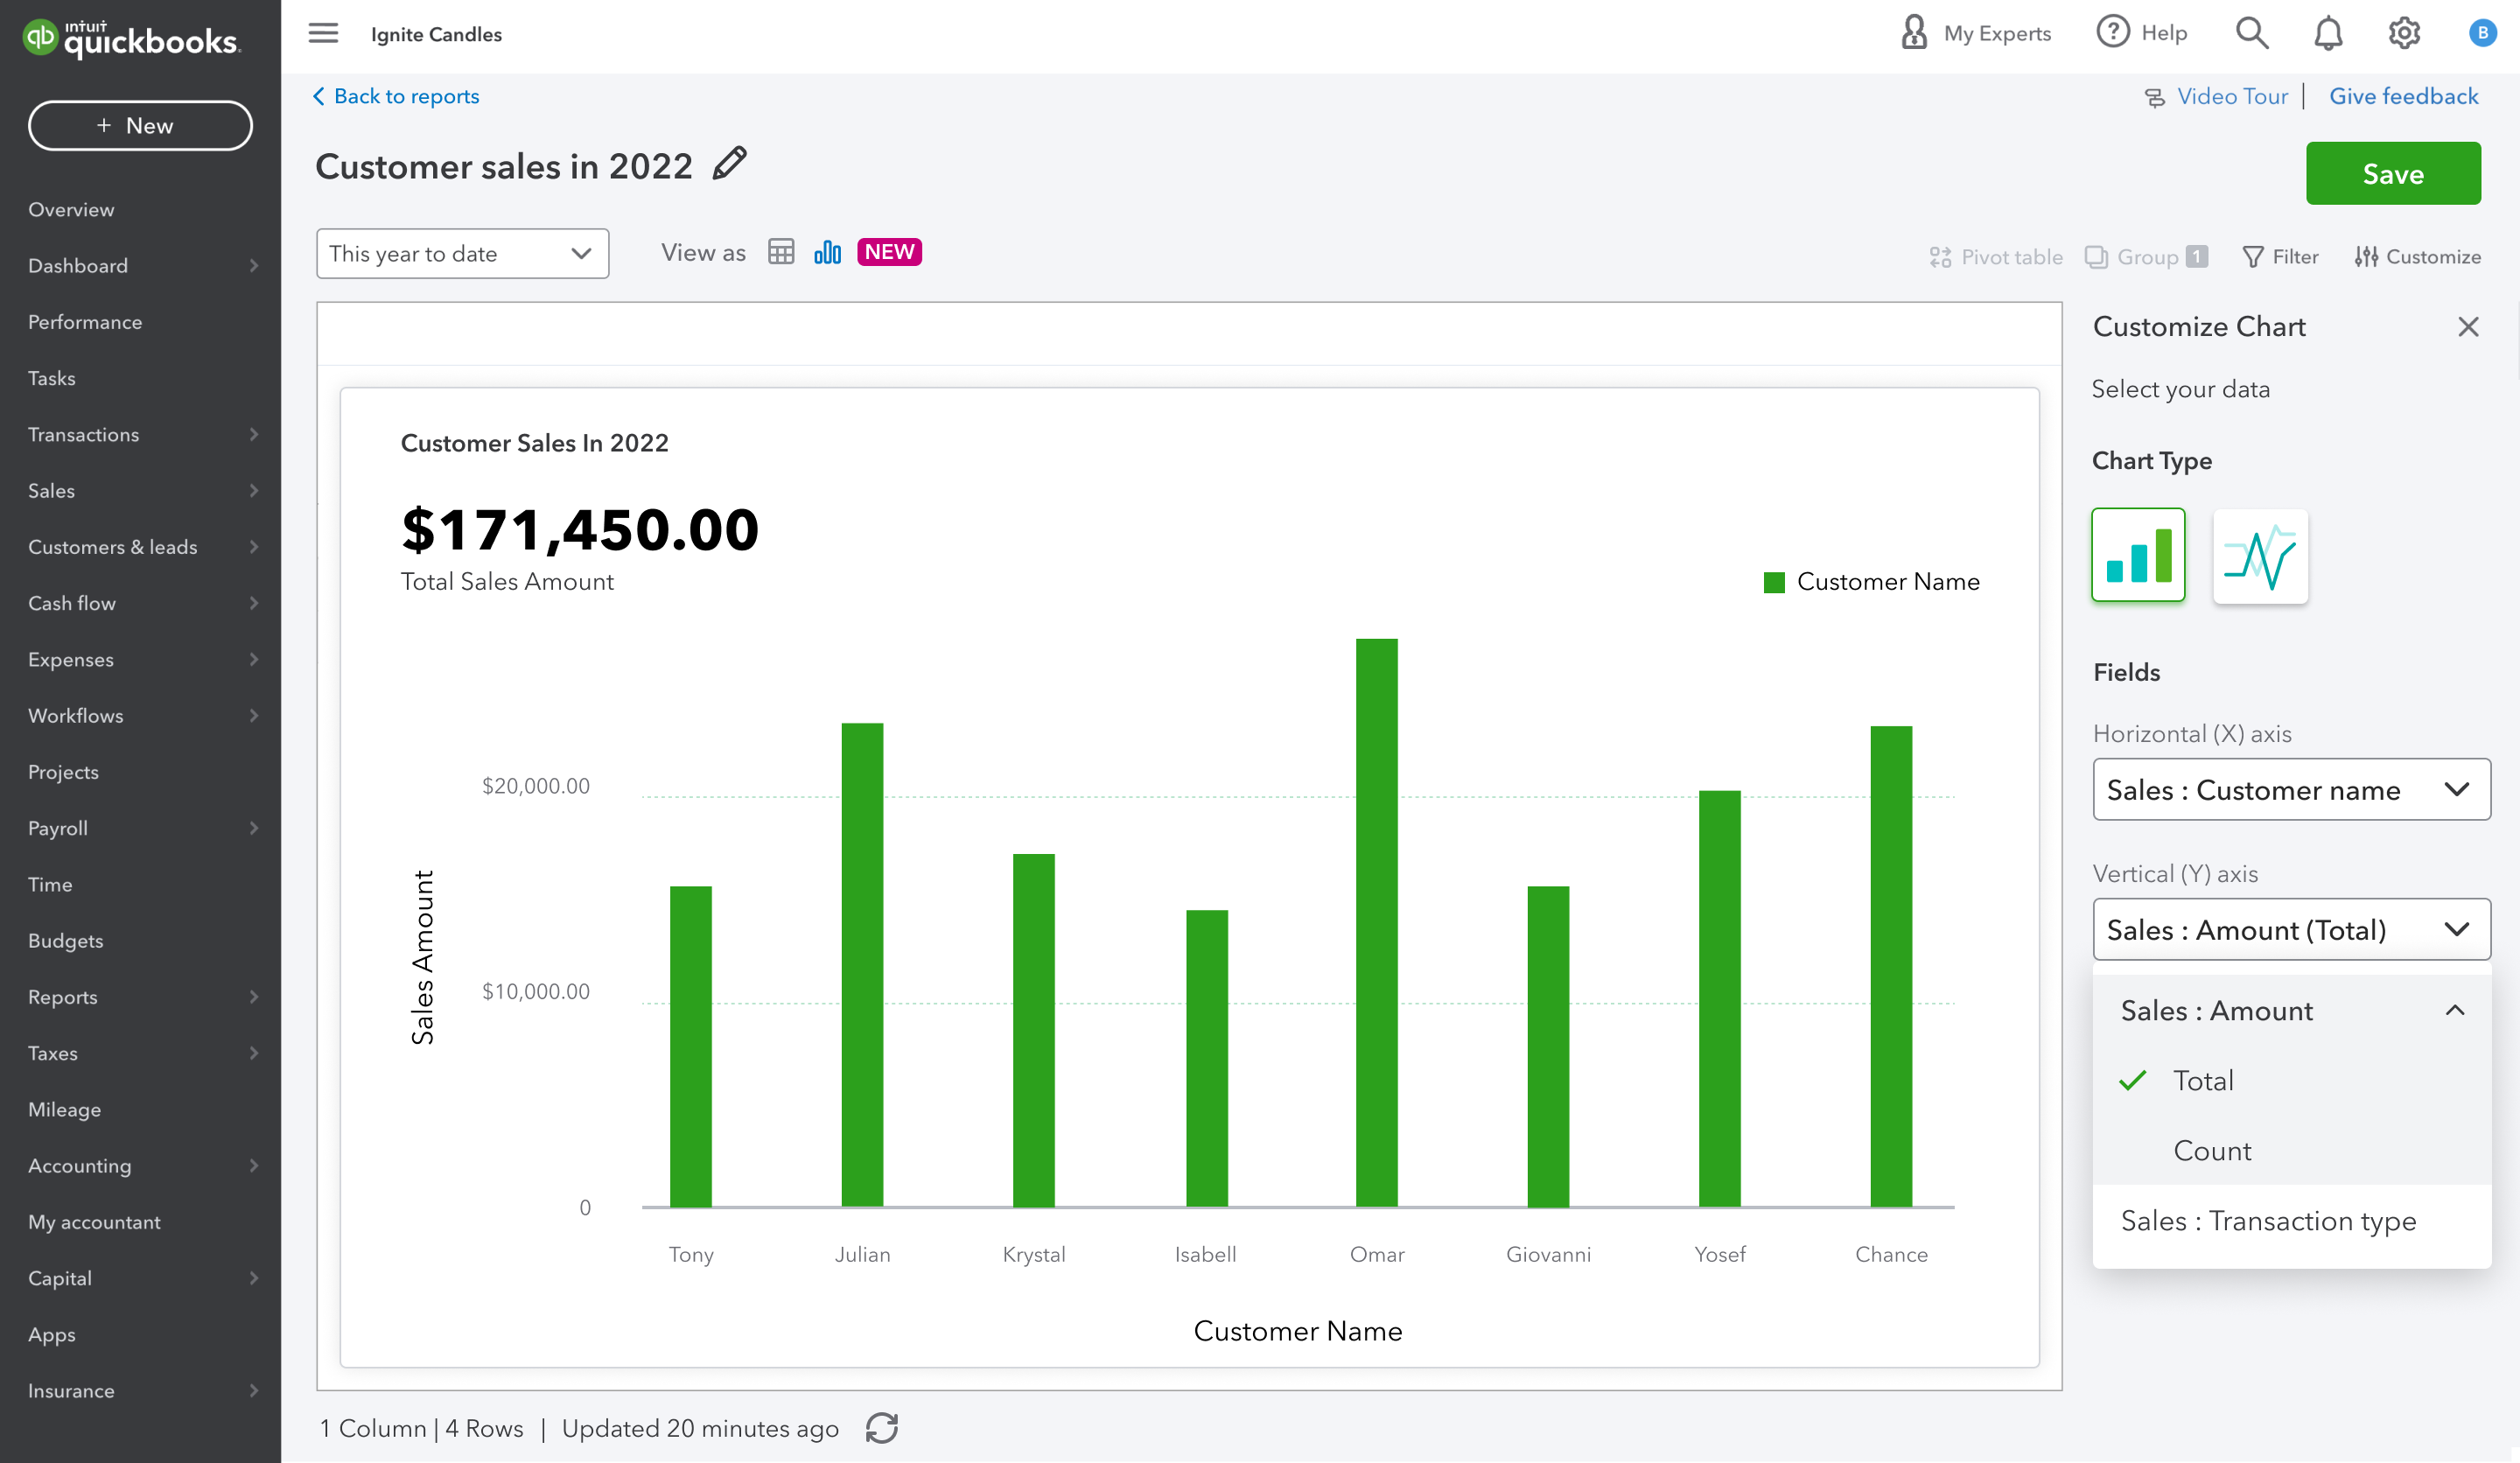Click Chance's bar in chart
The height and width of the screenshot is (1463, 2520).
pyautogui.click(x=1891, y=967)
